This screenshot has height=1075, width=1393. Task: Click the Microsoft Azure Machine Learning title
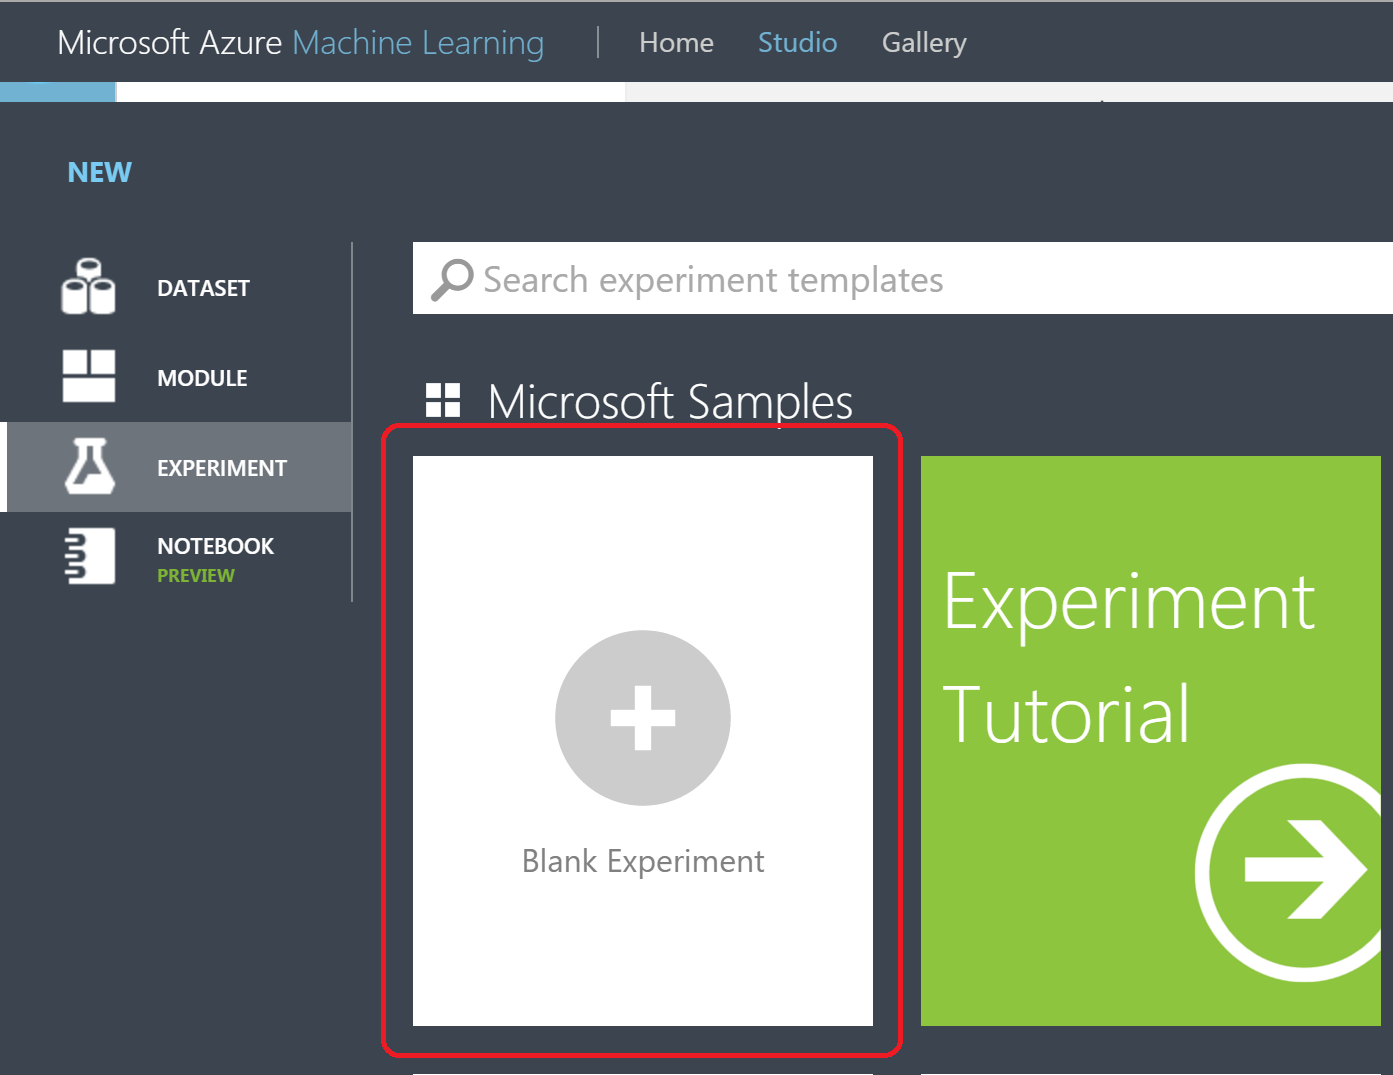tap(300, 43)
